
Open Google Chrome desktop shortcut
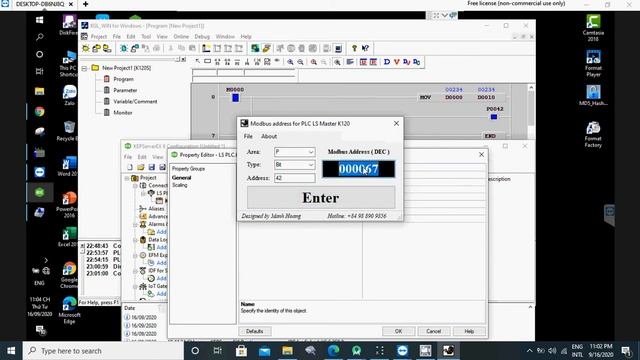coord(69,276)
